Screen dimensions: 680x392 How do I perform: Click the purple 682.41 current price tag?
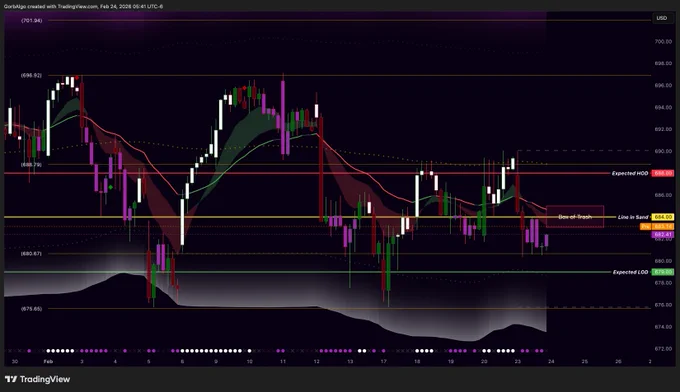(663, 235)
